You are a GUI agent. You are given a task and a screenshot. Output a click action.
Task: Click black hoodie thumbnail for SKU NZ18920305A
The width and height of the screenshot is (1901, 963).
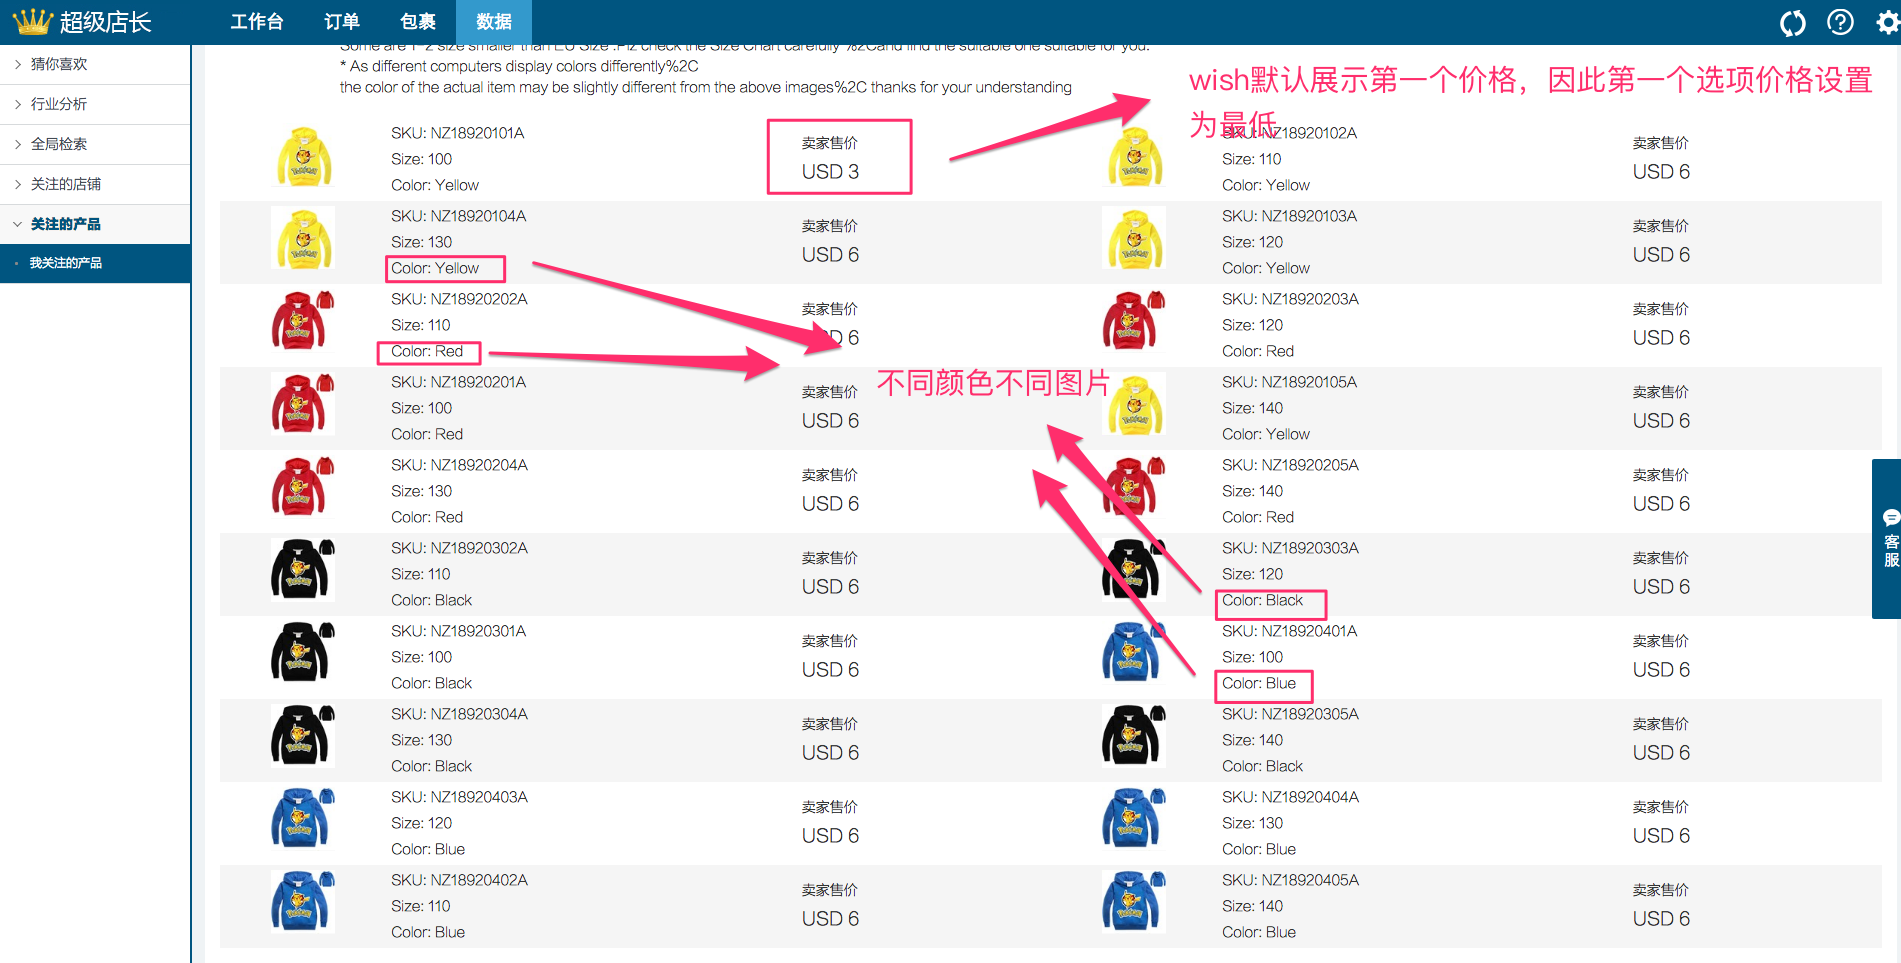click(x=1134, y=737)
